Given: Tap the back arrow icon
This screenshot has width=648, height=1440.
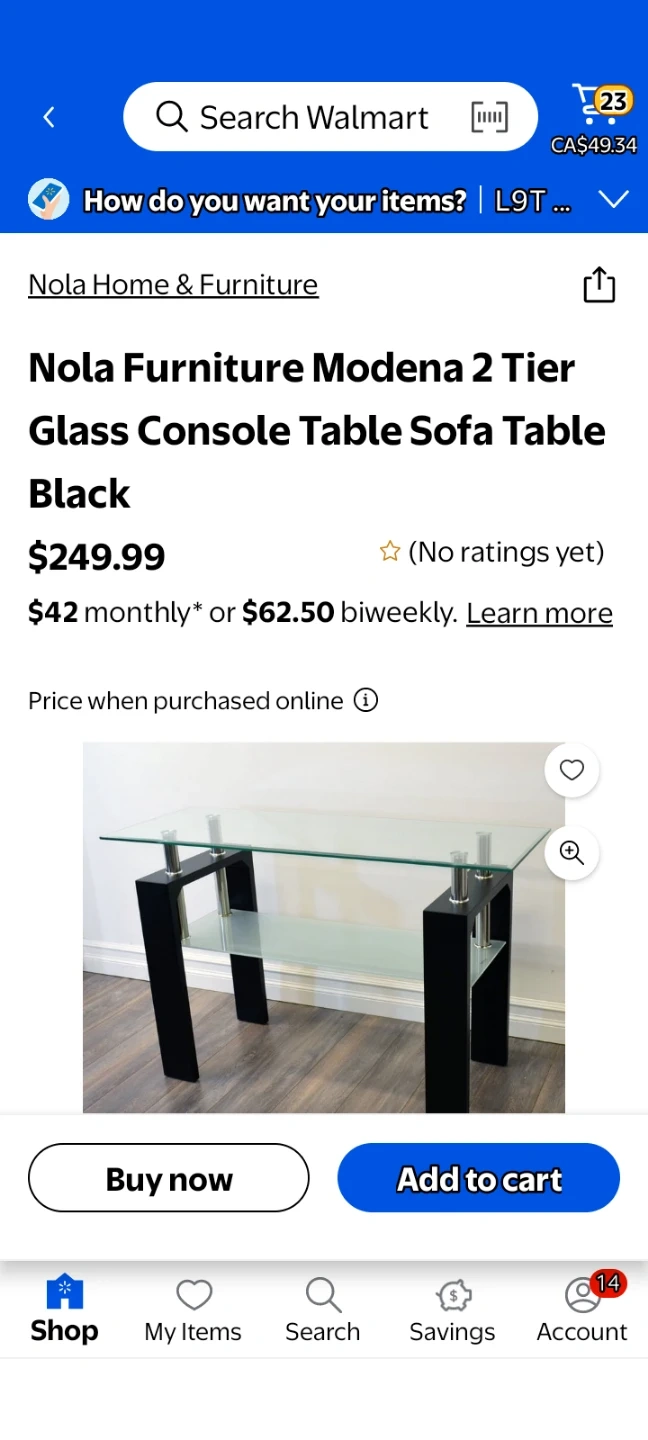Looking at the screenshot, I should (x=49, y=118).
